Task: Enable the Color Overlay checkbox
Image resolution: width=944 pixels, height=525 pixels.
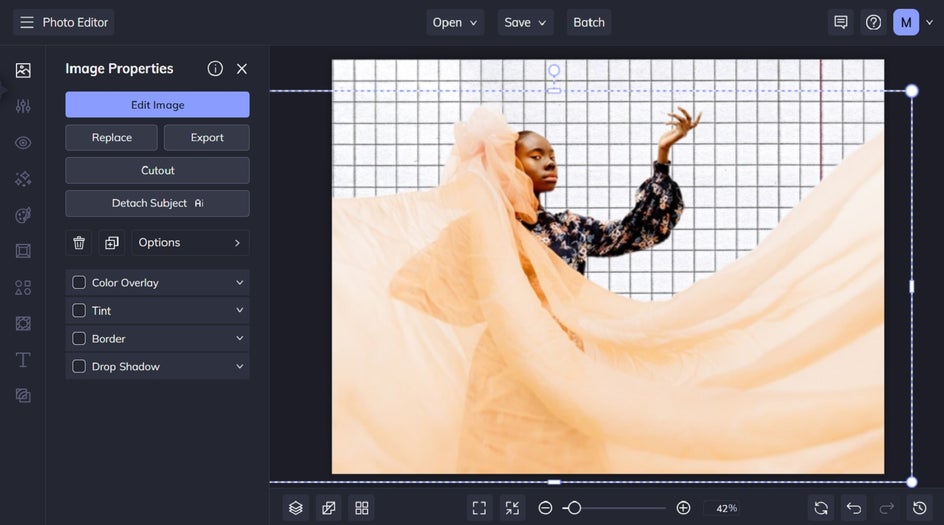Action: [x=79, y=283]
